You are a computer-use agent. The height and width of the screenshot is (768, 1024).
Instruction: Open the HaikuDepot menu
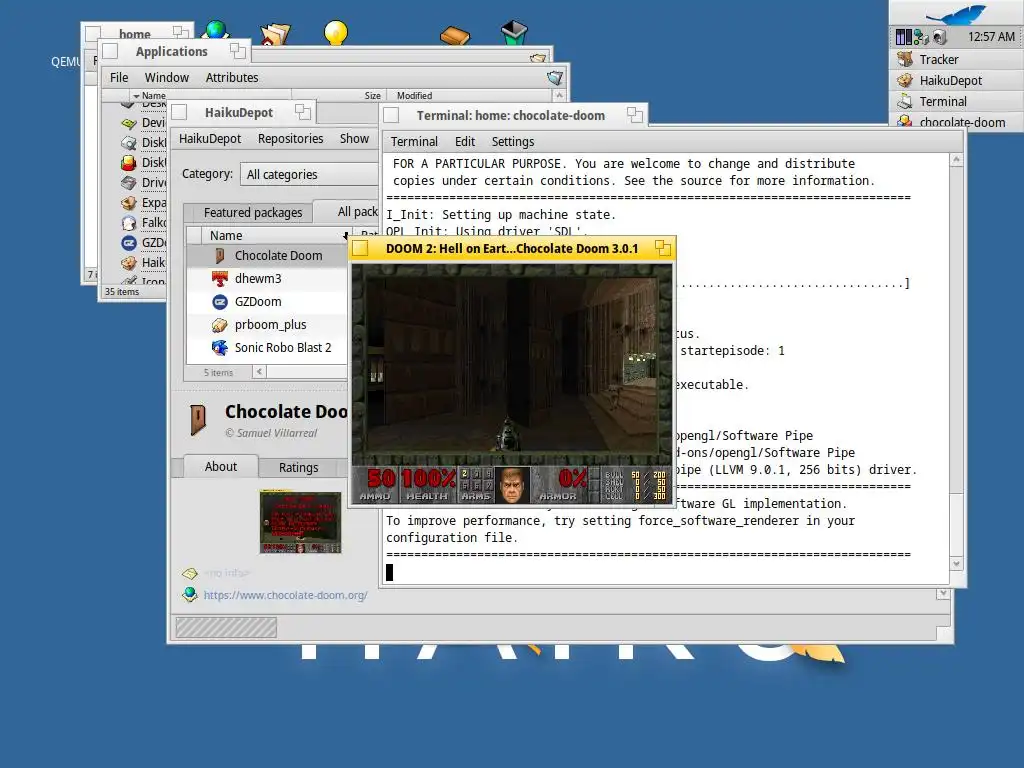210,139
